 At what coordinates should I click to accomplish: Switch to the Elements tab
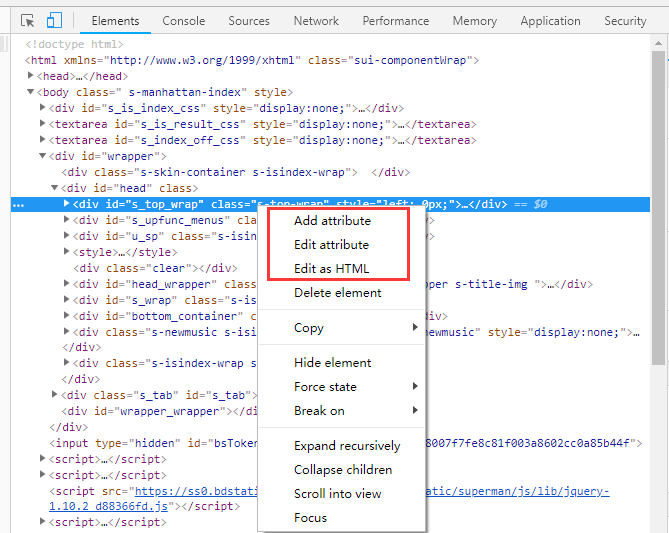(115, 21)
